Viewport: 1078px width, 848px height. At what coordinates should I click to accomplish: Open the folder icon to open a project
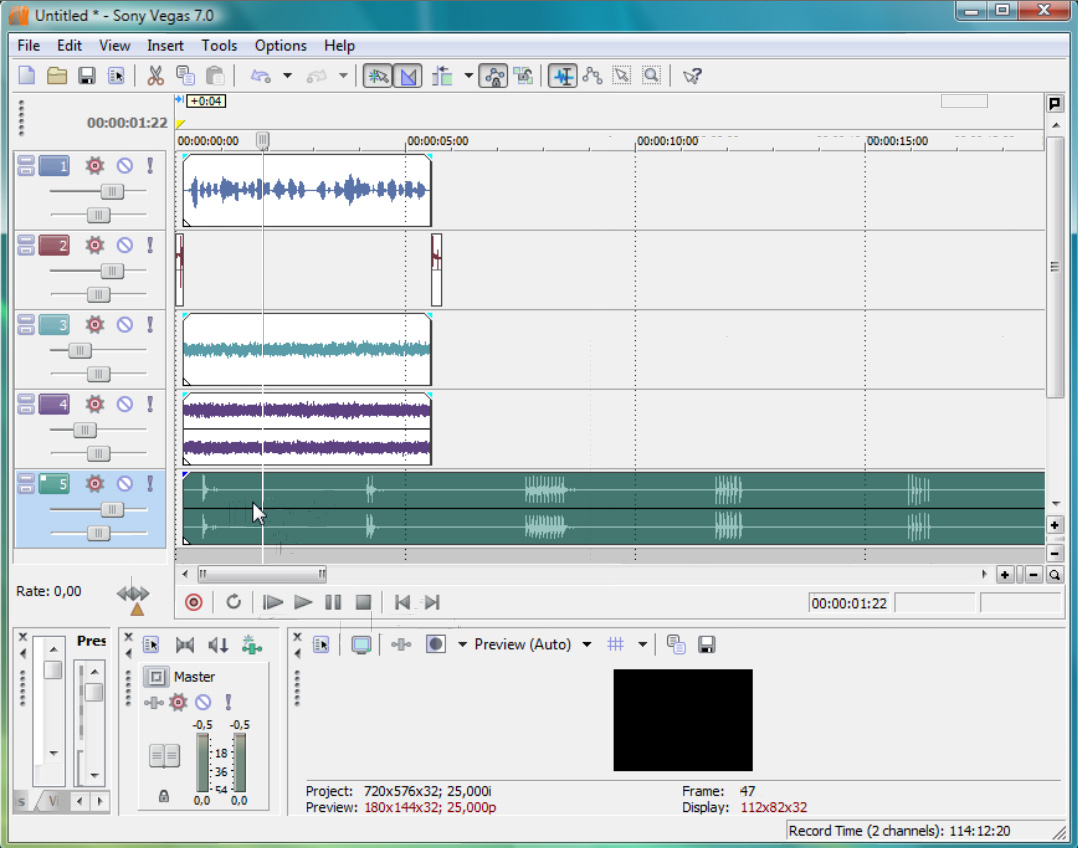(x=57, y=76)
